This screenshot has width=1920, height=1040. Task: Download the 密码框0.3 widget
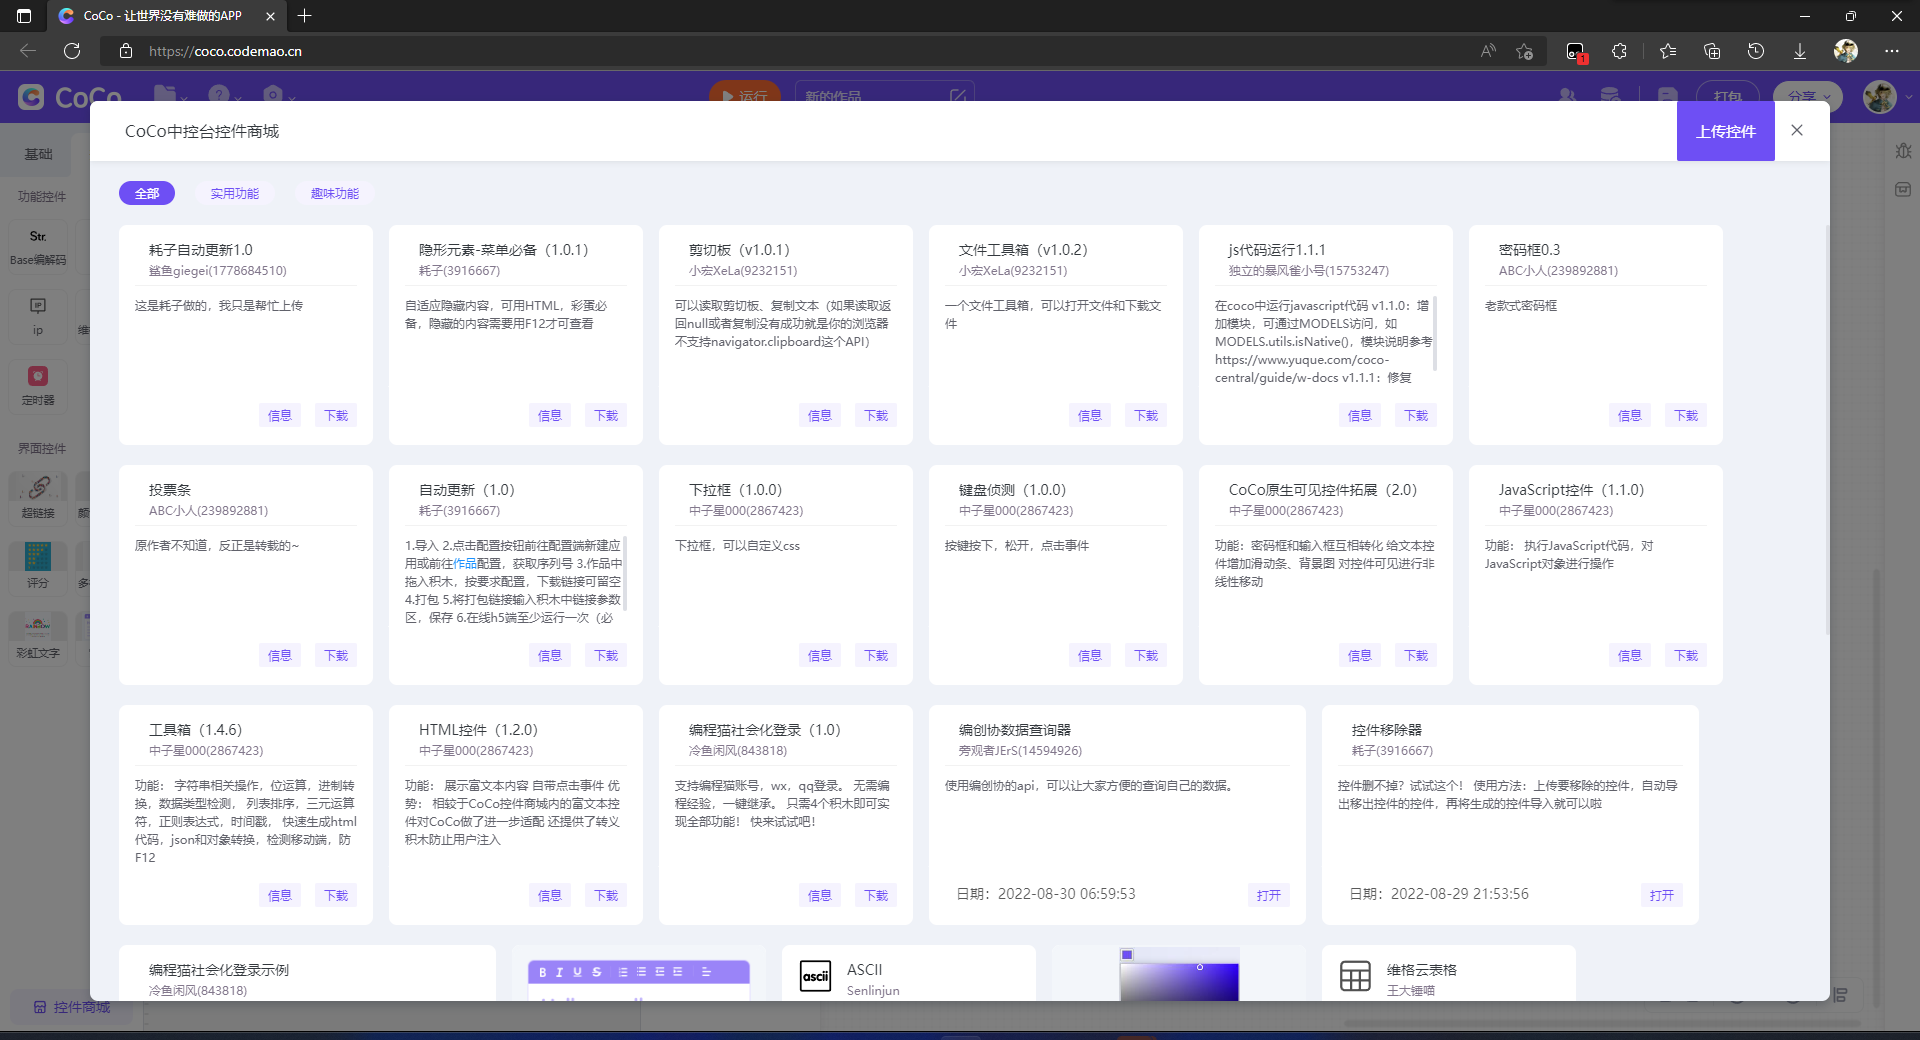tap(1686, 415)
